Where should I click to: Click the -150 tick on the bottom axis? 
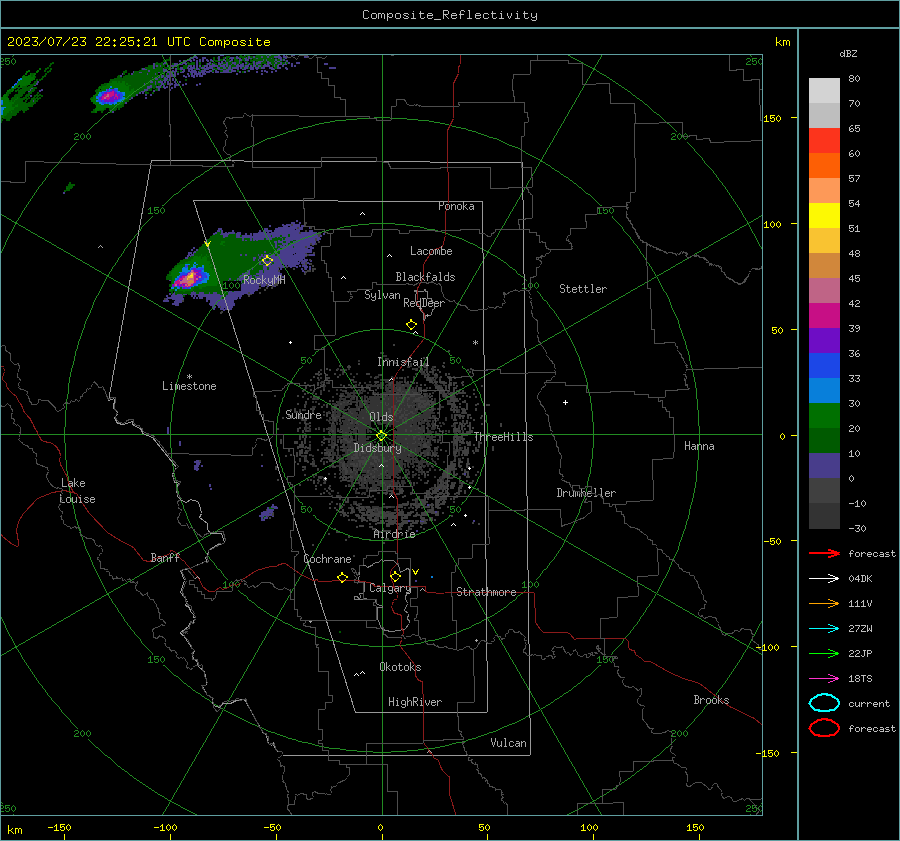(59, 828)
